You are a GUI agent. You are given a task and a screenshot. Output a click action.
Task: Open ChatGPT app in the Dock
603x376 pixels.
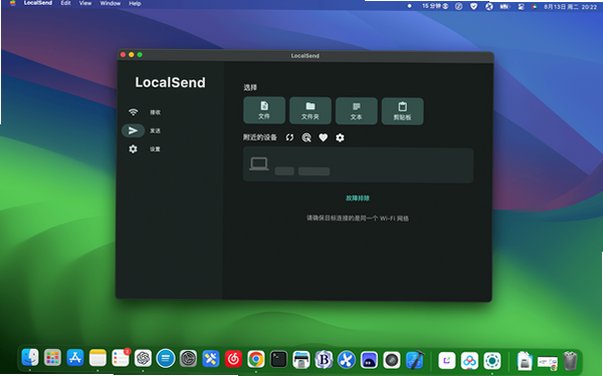click(143, 359)
